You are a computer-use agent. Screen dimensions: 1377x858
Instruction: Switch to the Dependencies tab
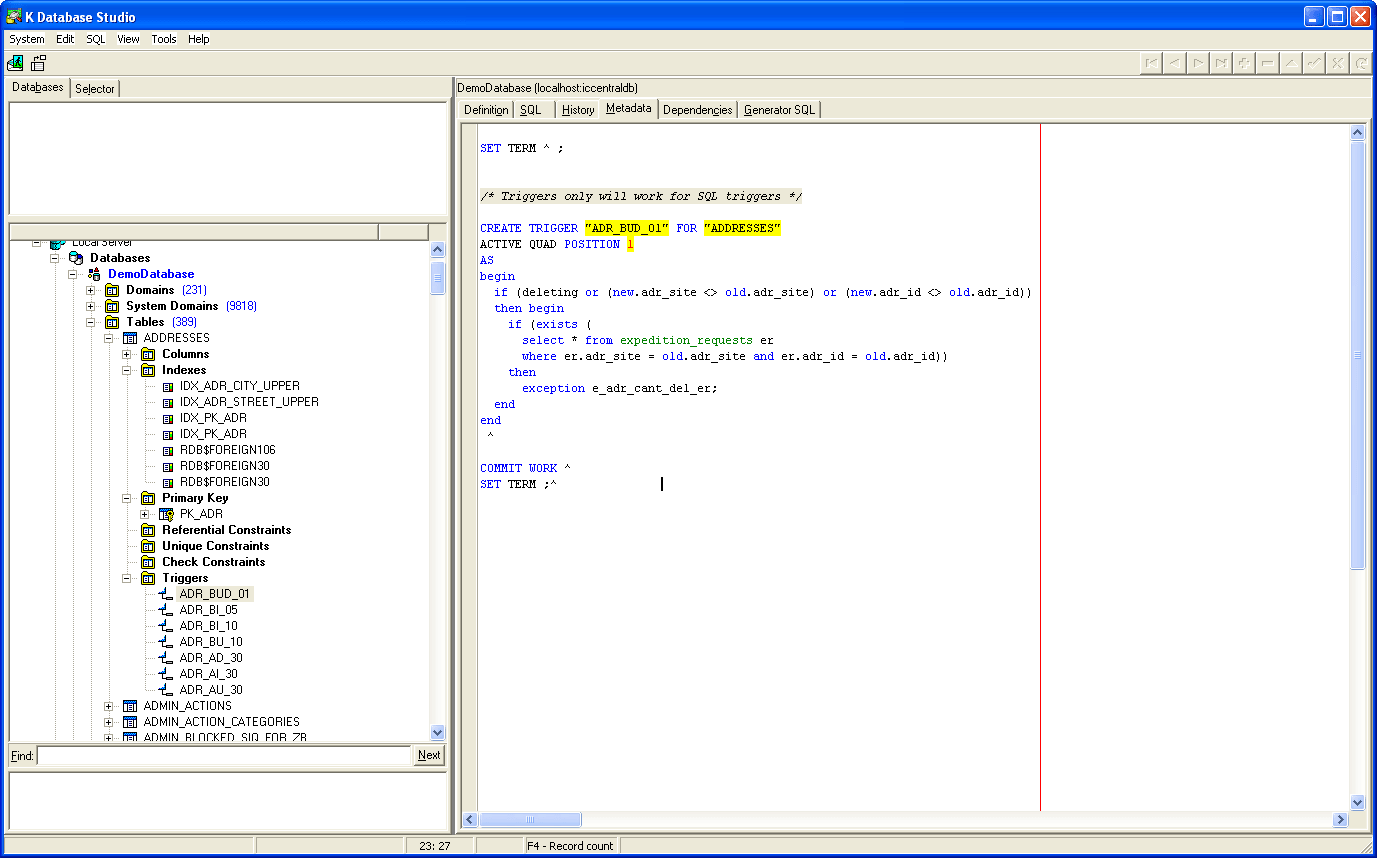(697, 110)
